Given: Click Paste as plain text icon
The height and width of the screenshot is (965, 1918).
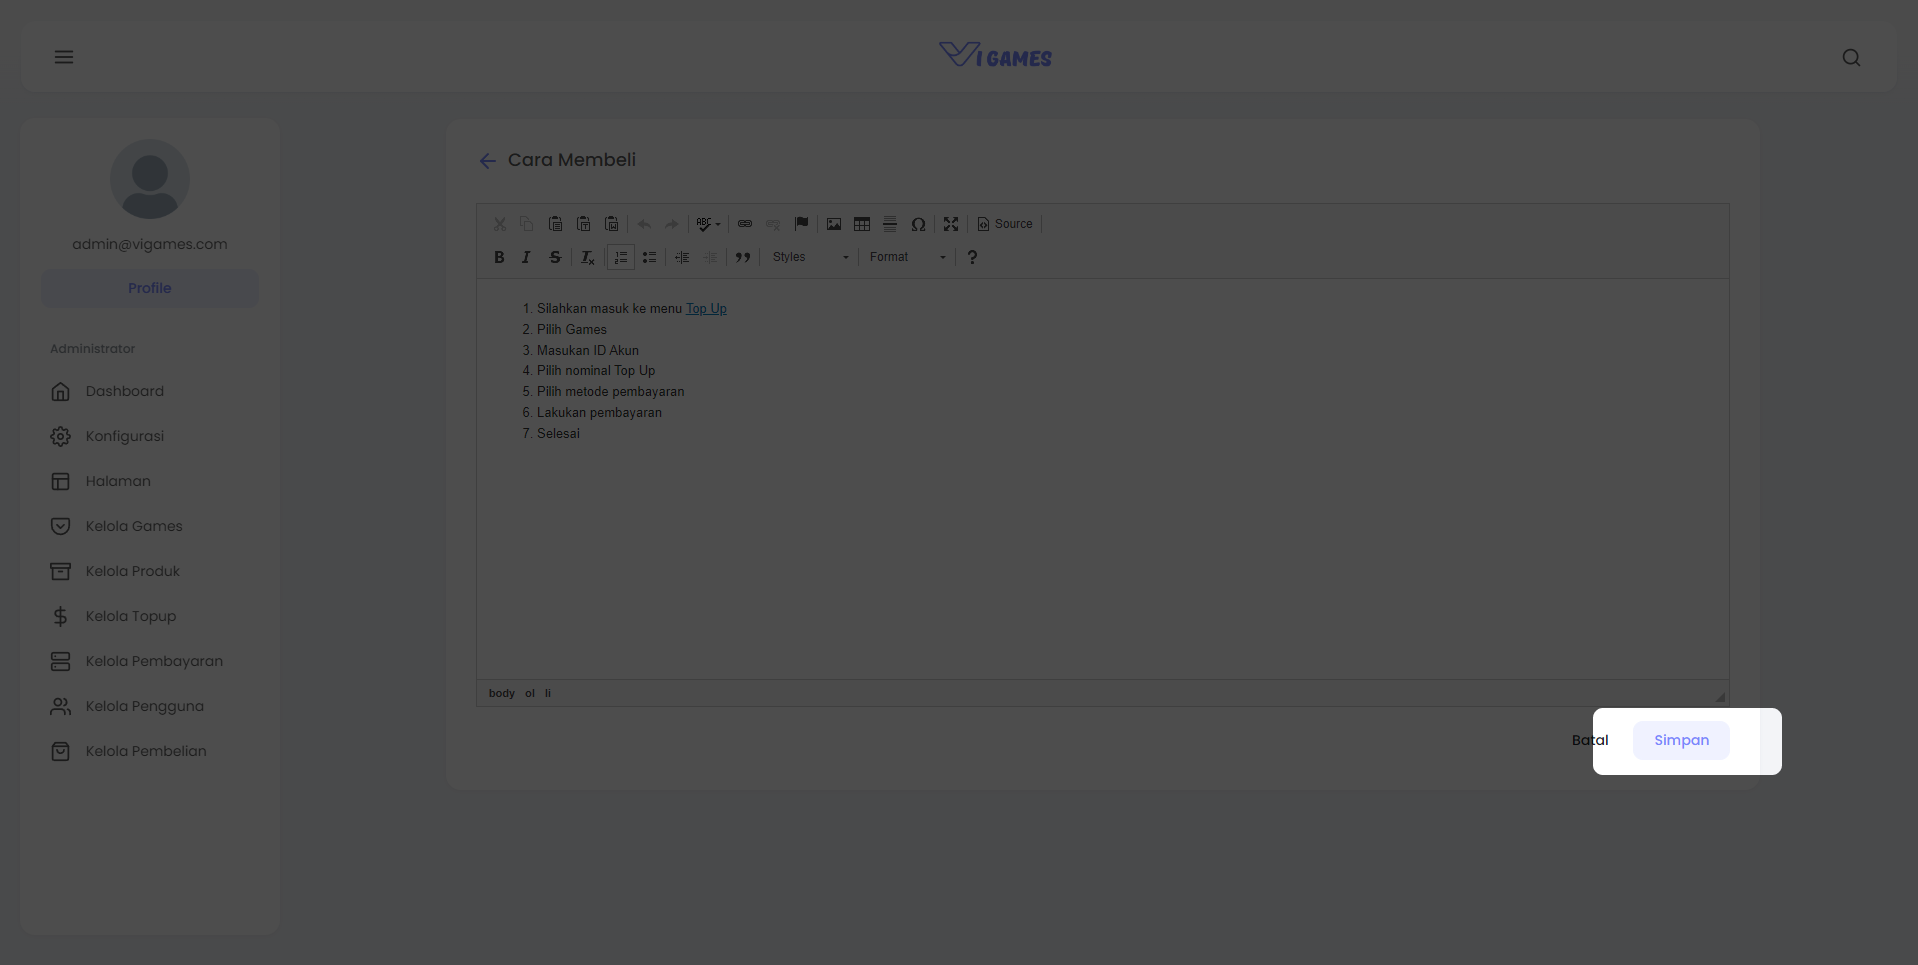Looking at the screenshot, I should 583,224.
